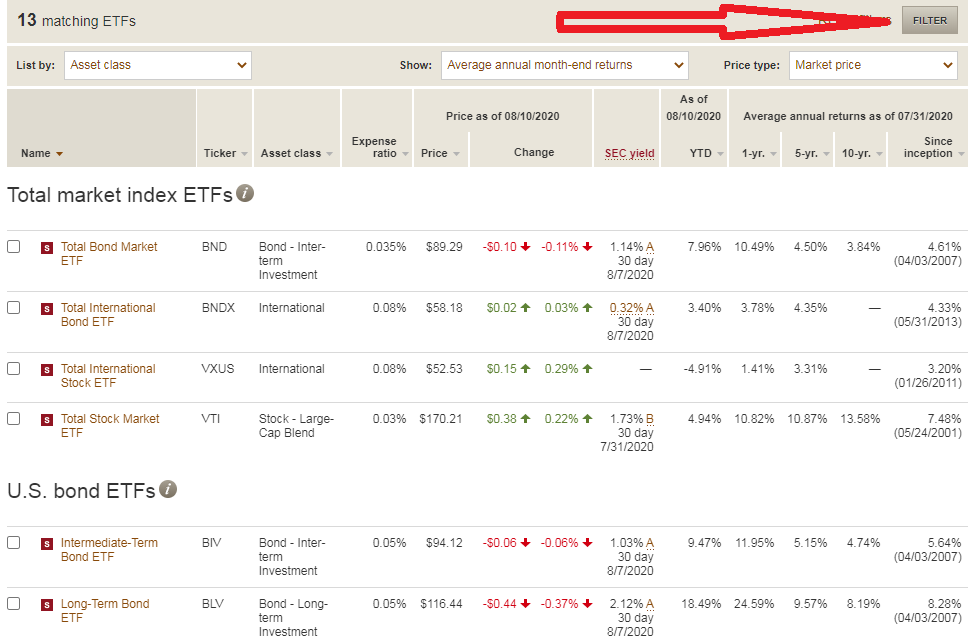Open the Price type dropdown
973x644 pixels.
point(872,65)
